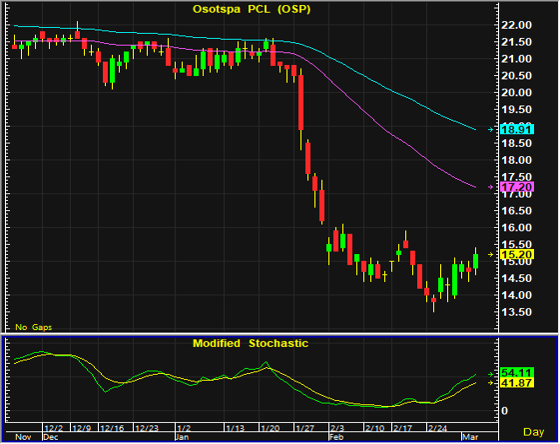Screen dimensions: 560x444
Task: Click the Osotspa PCL (OSP) chart title
Action: (252, 9)
